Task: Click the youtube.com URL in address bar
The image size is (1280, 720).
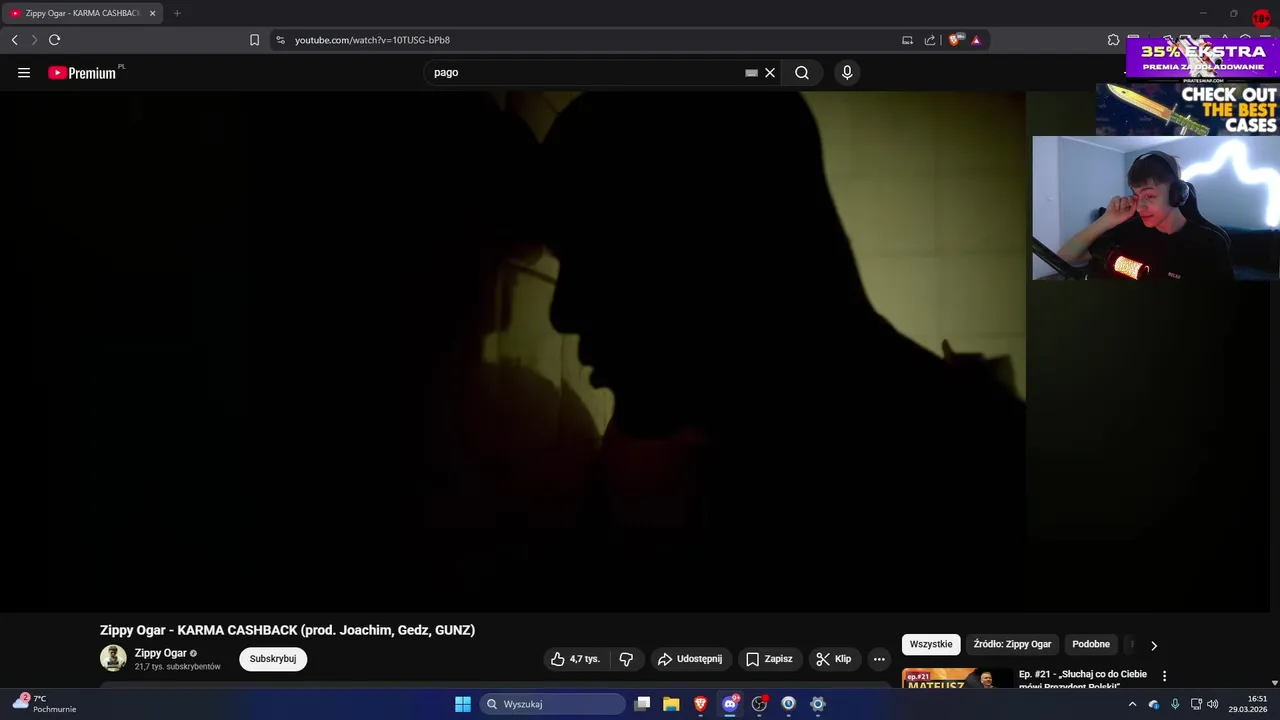Action: click(x=372, y=40)
